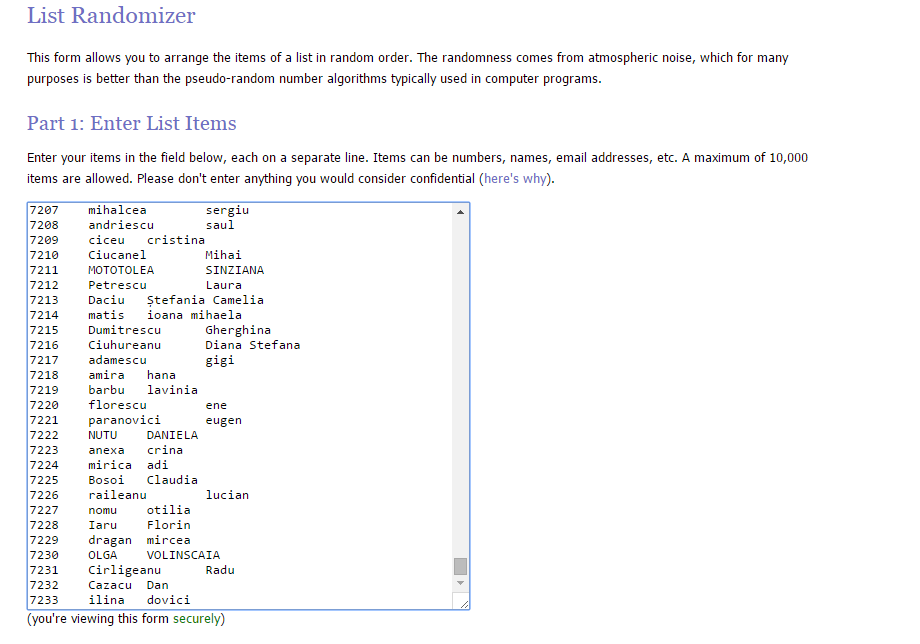Click the line "7231 Cirligeanu Radu"
The width and height of the screenshot is (920, 644).
pos(132,570)
